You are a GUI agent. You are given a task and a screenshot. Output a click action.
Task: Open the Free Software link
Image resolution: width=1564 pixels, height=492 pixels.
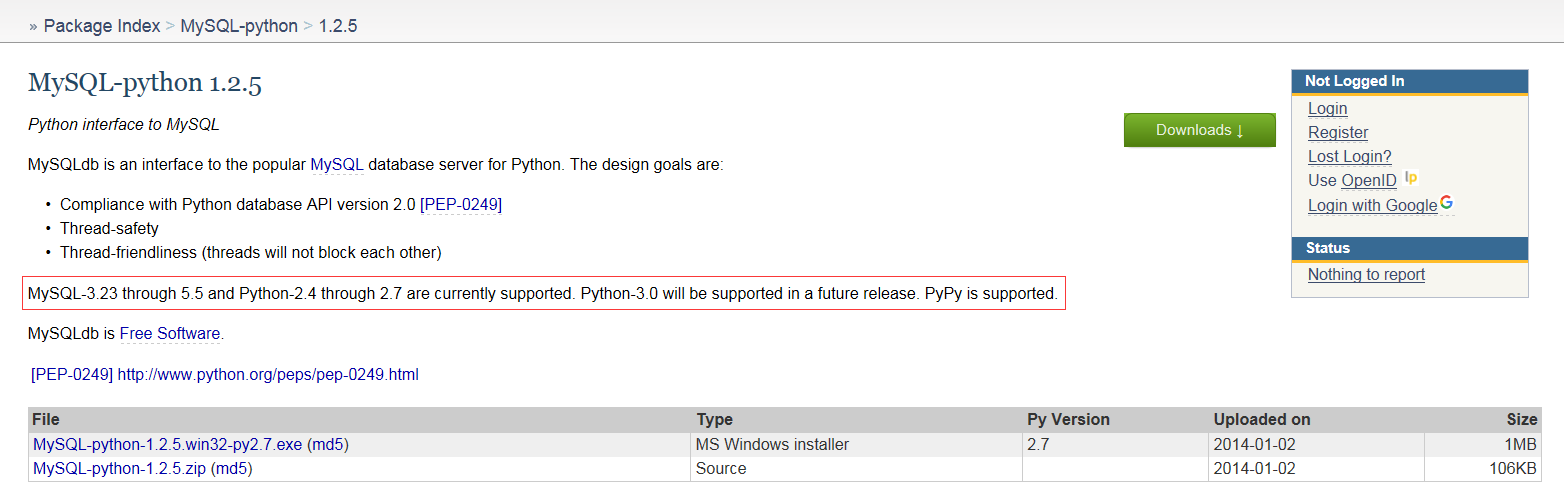coord(170,334)
